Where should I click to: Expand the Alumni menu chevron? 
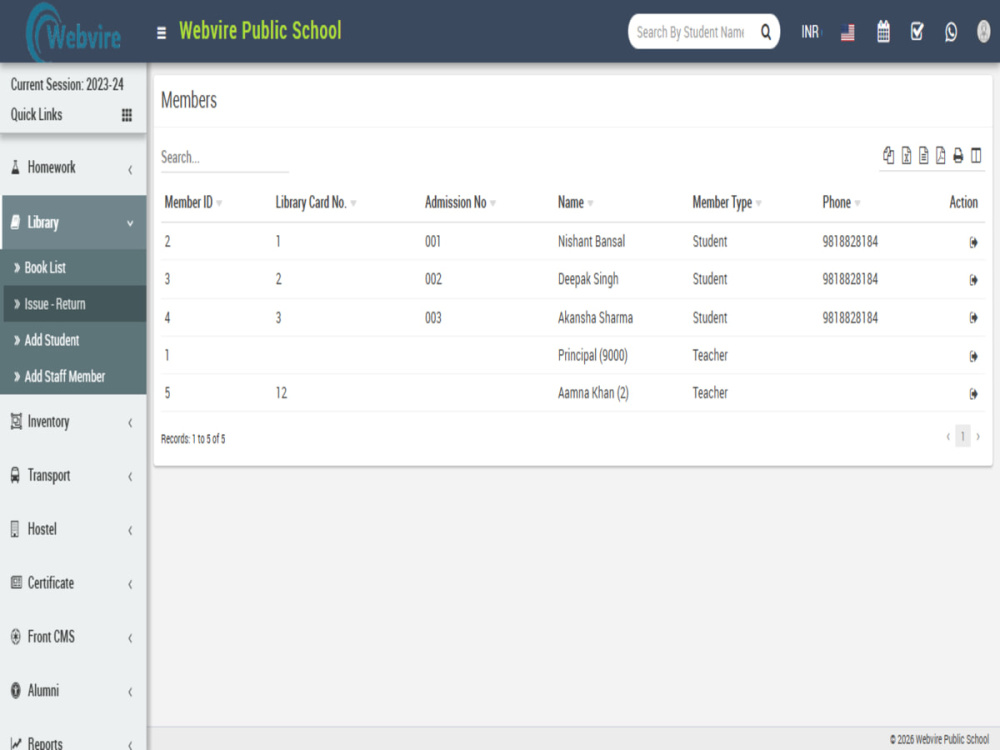tap(130, 691)
